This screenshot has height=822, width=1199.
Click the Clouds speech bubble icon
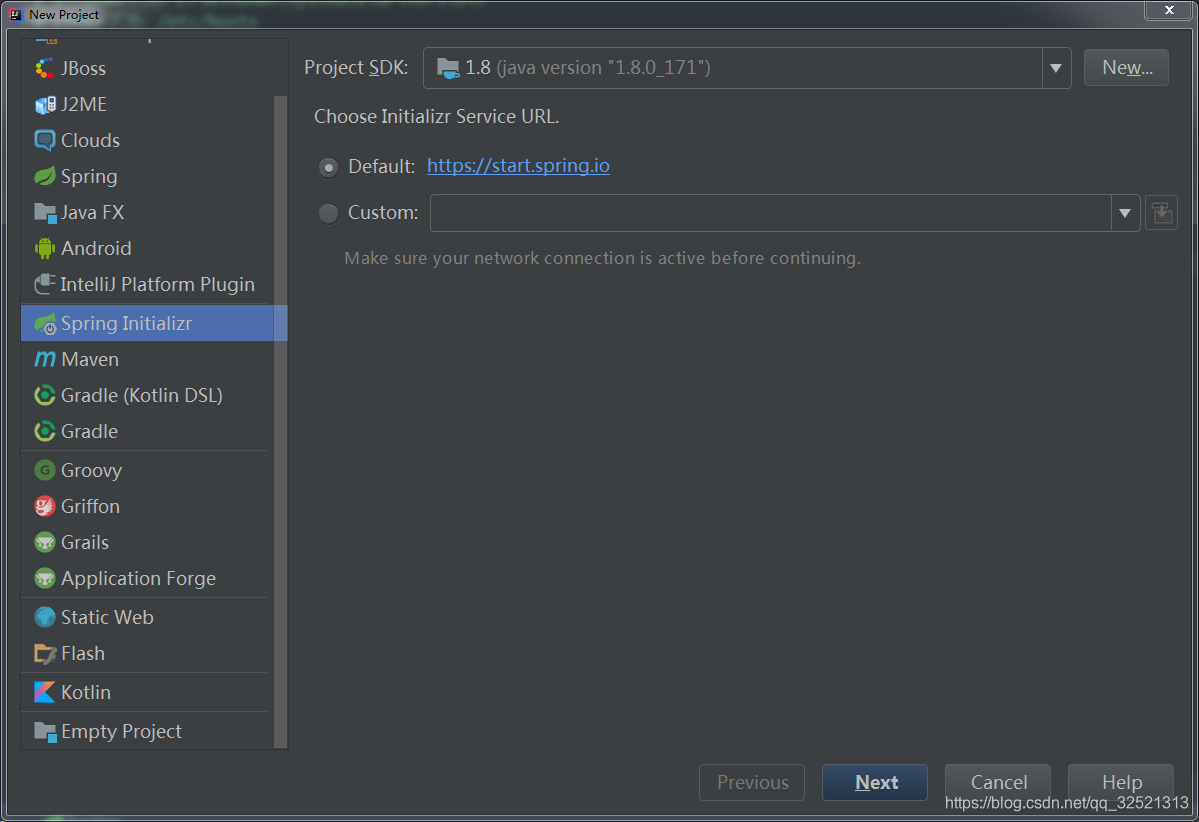(44, 140)
